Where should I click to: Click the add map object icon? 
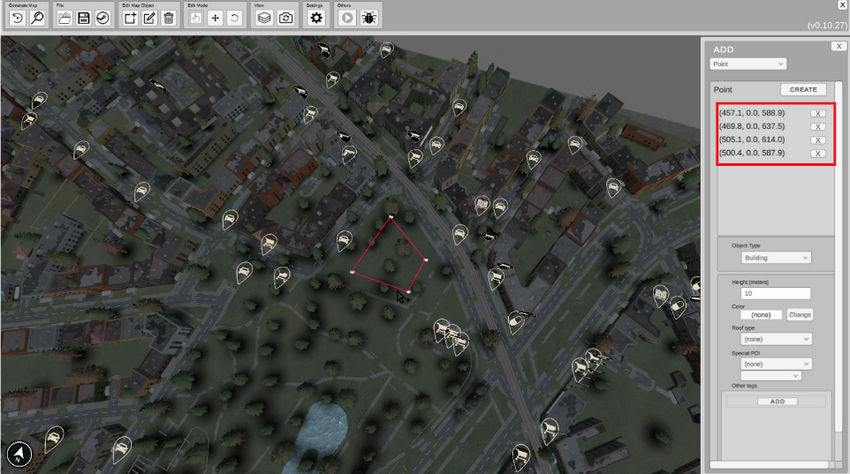pos(130,18)
